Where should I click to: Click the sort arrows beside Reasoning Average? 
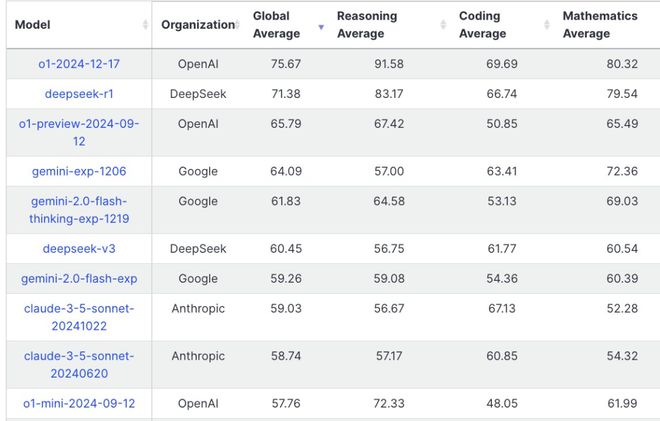coord(443,26)
